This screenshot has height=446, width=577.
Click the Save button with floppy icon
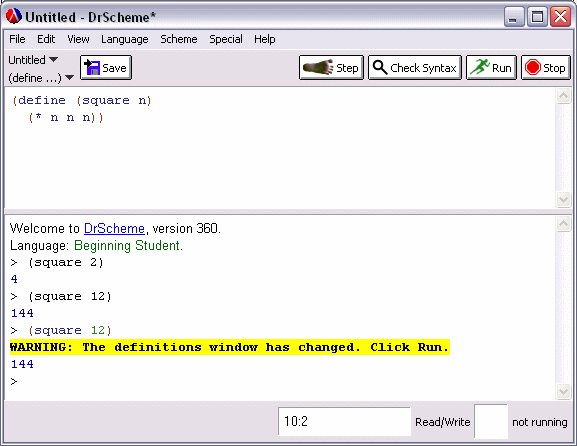pyautogui.click(x=106, y=68)
